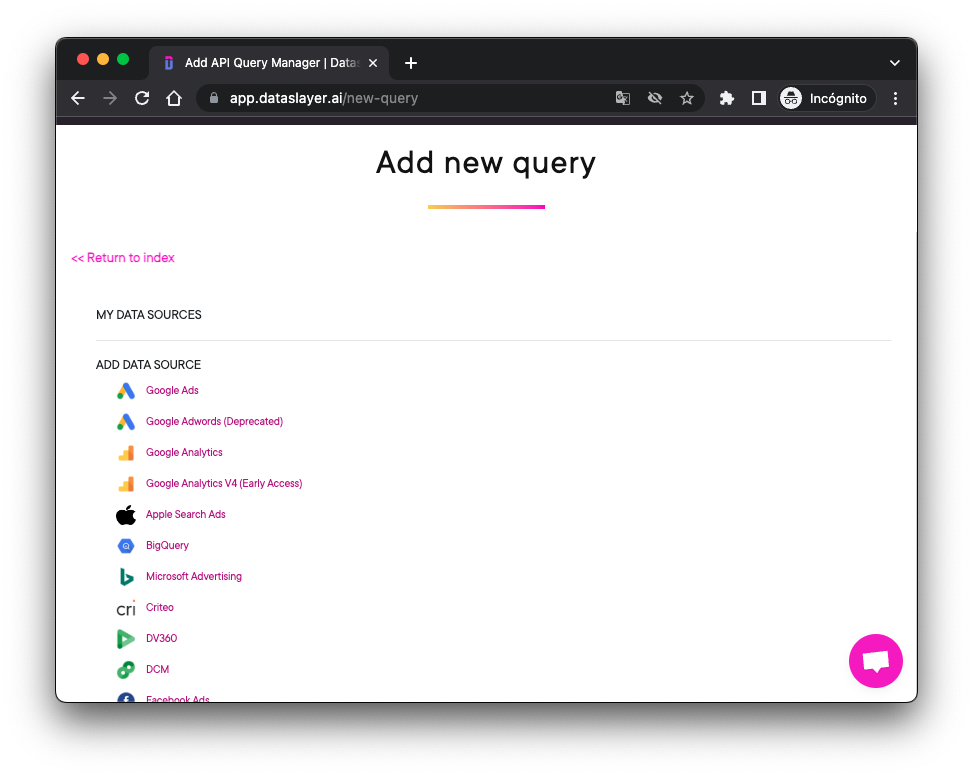973x776 pixels.
Task: Open the Apple Search Ads source
Action: coord(125,514)
